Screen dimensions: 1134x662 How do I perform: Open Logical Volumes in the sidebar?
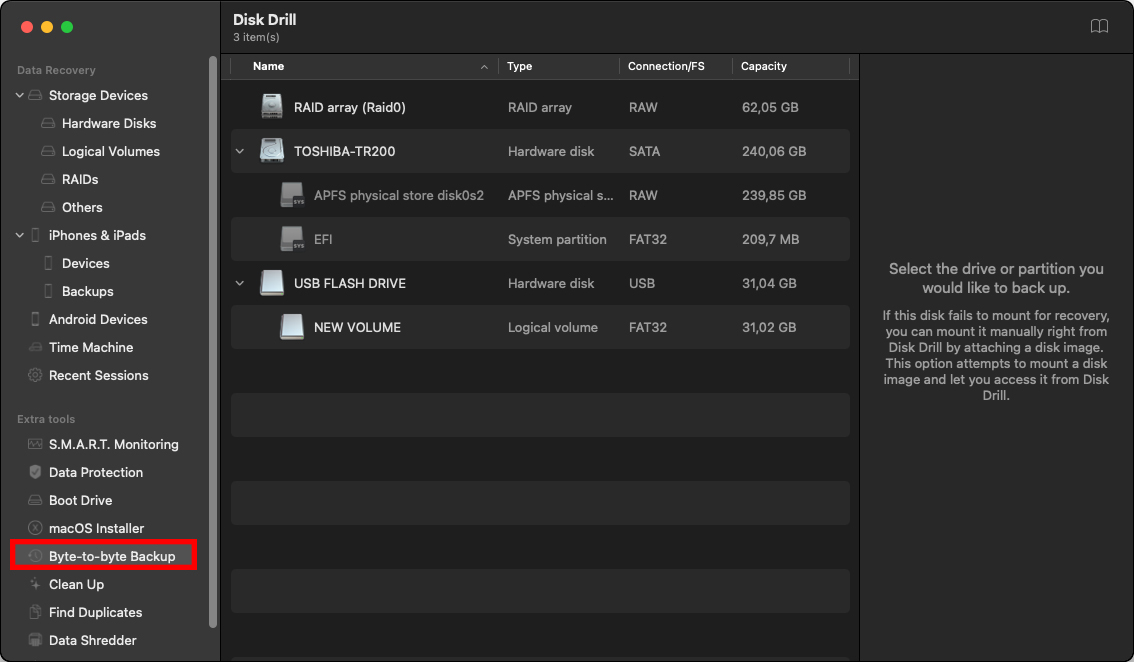[x=111, y=151]
